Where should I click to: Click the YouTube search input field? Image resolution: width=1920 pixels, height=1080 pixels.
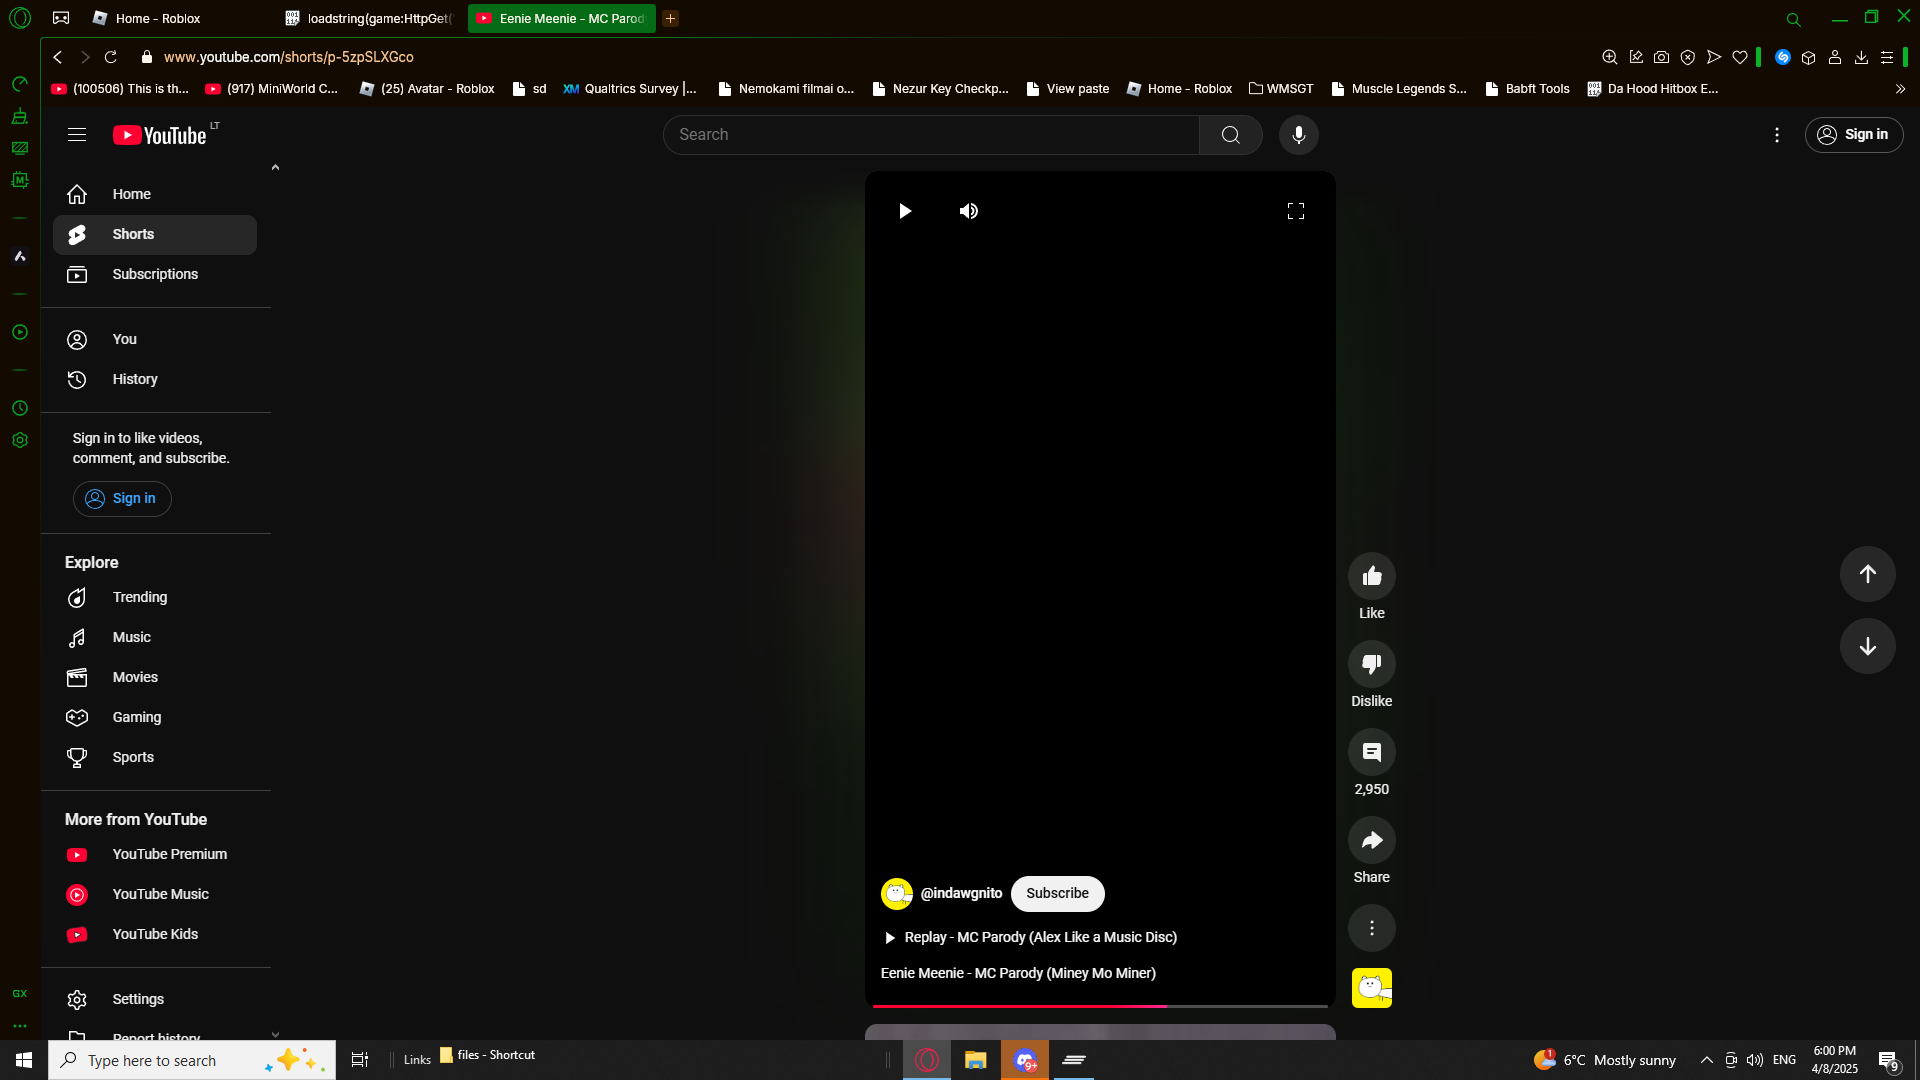pos(930,135)
